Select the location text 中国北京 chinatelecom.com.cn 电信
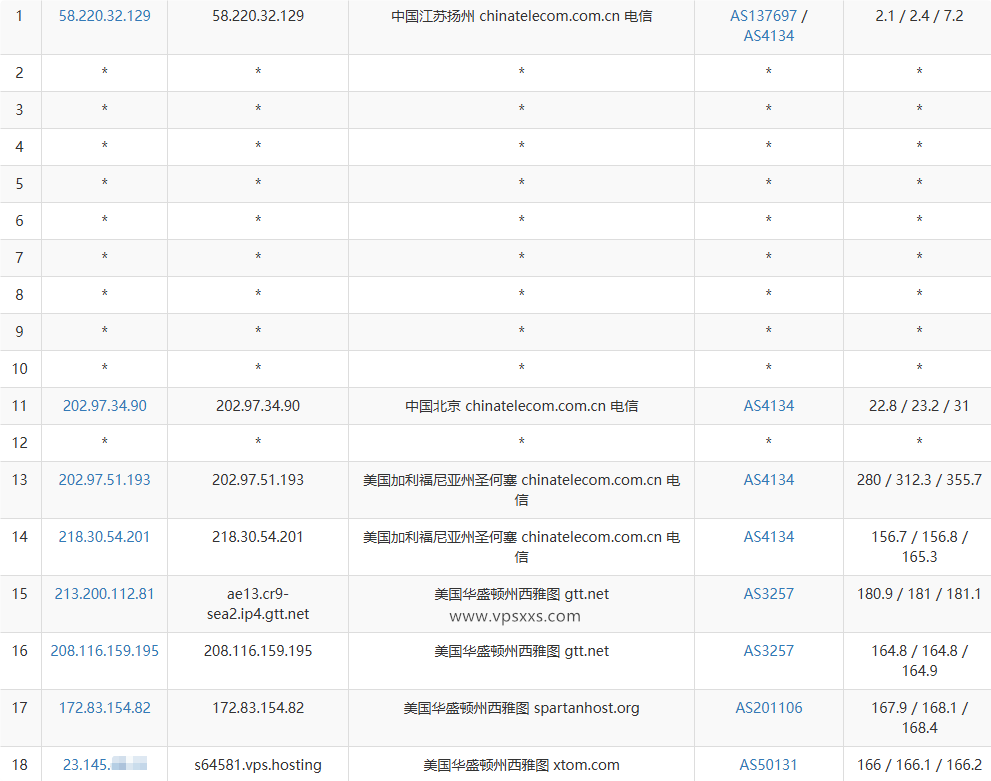This screenshot has width=991, height=781. (521, 406)
